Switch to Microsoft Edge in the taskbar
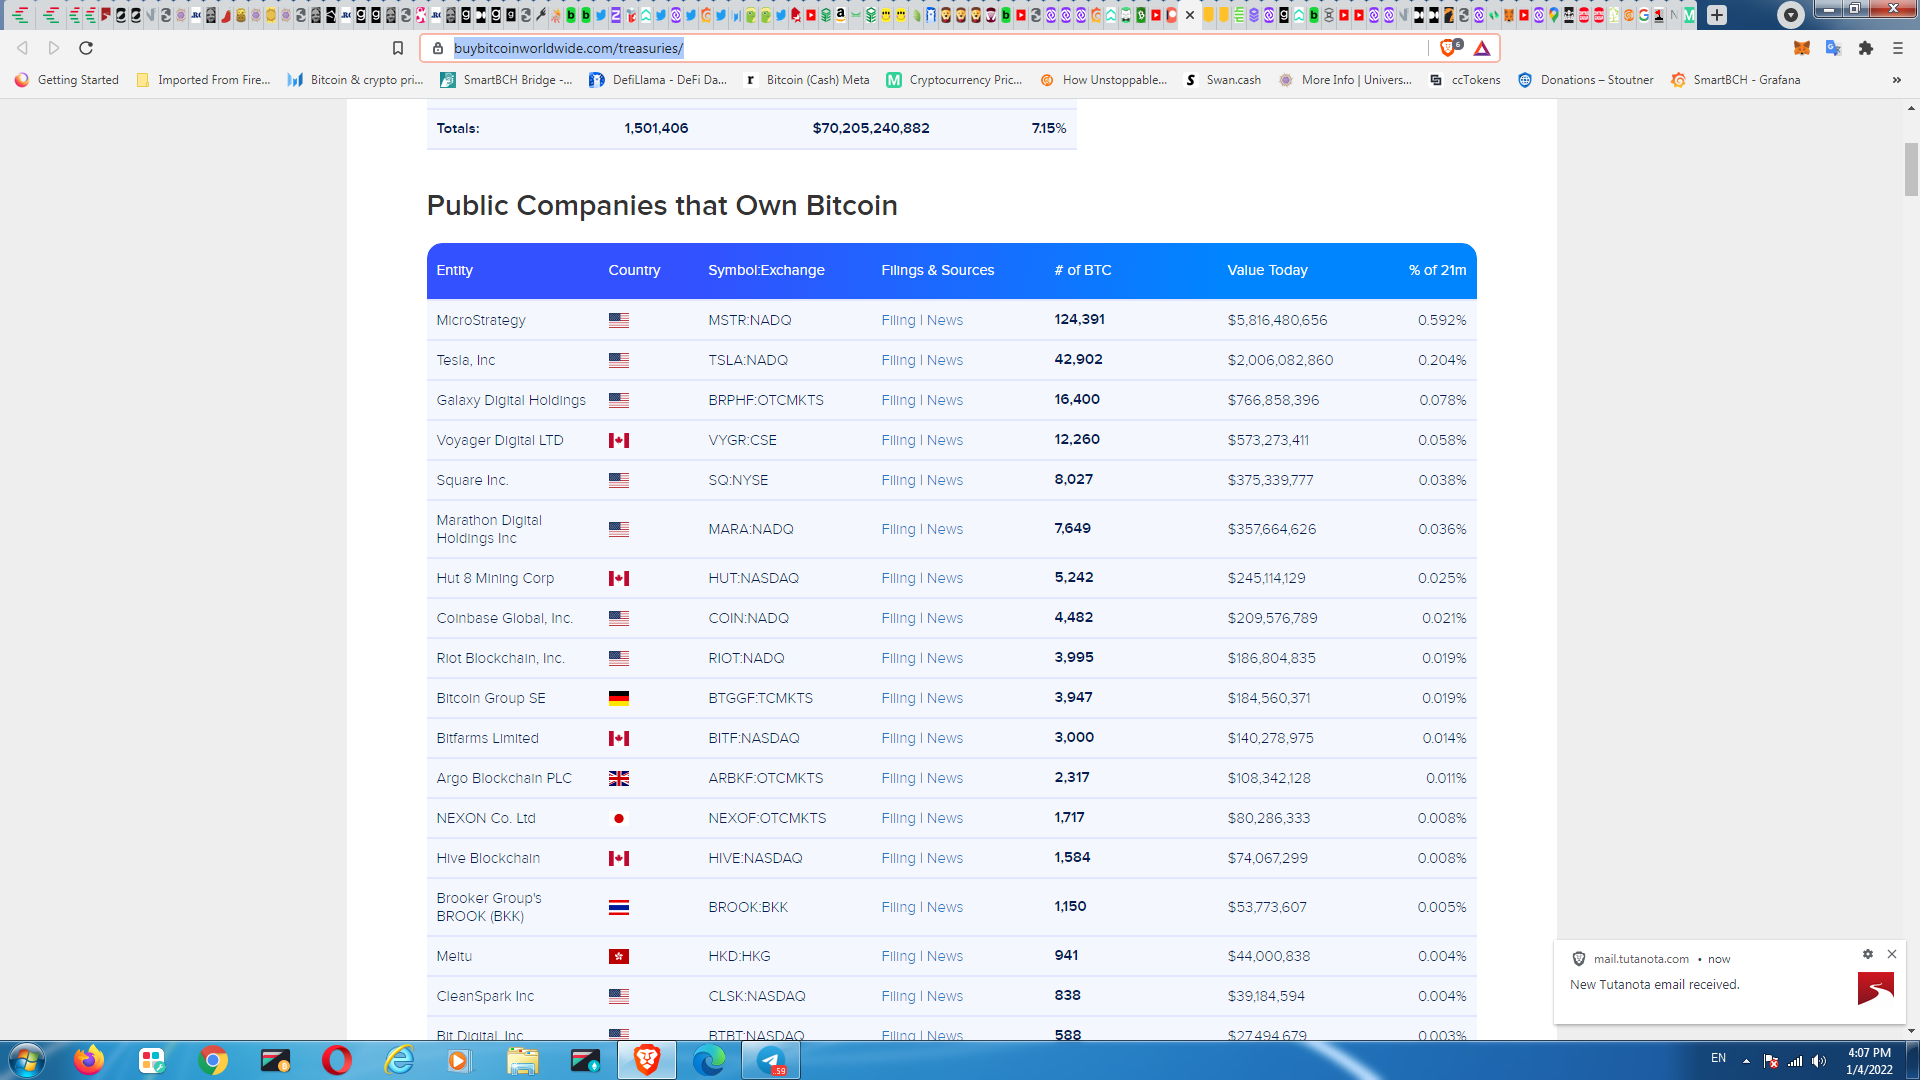Screen dimensions: 1920x1080 pos(709,1060)
